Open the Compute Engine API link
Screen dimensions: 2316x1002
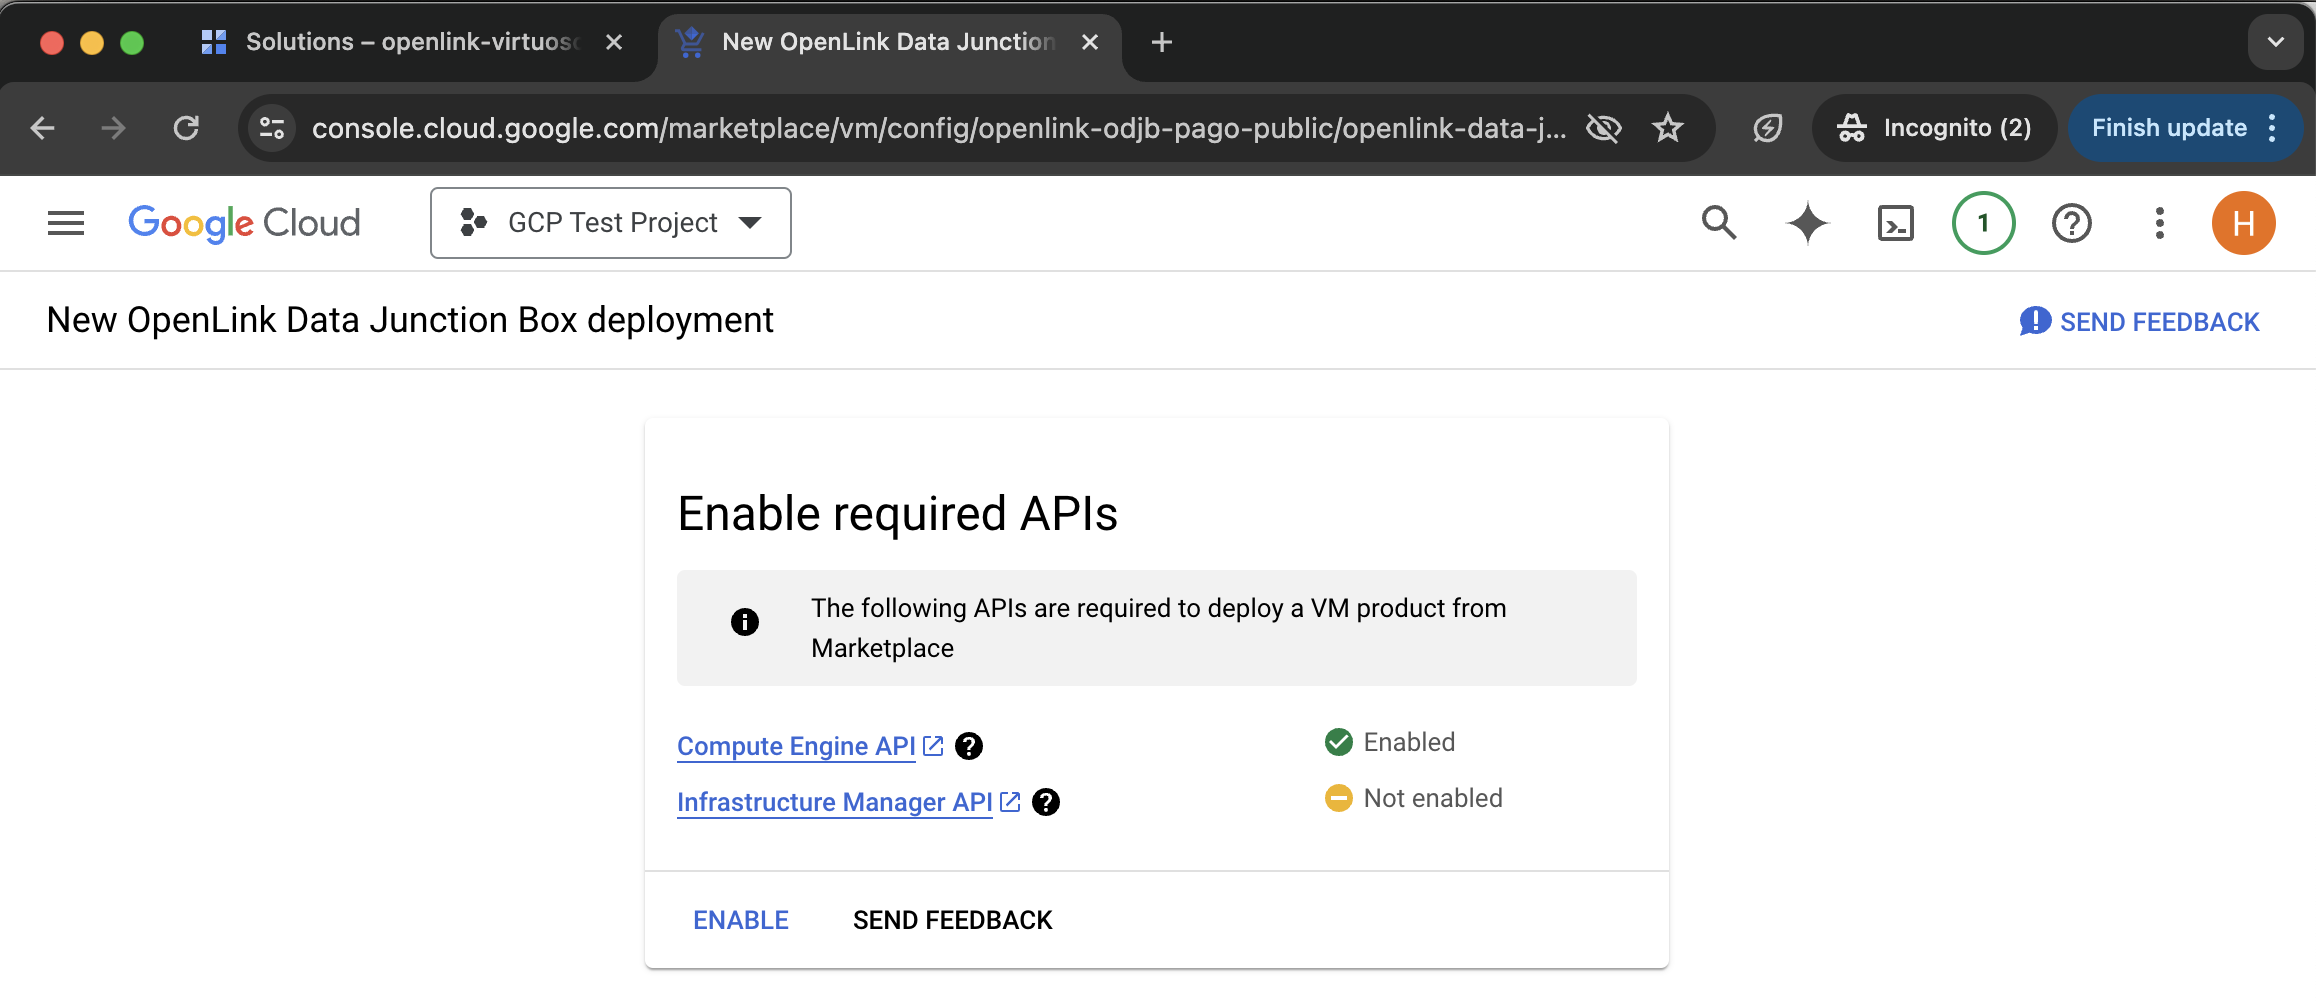(796, 746)
